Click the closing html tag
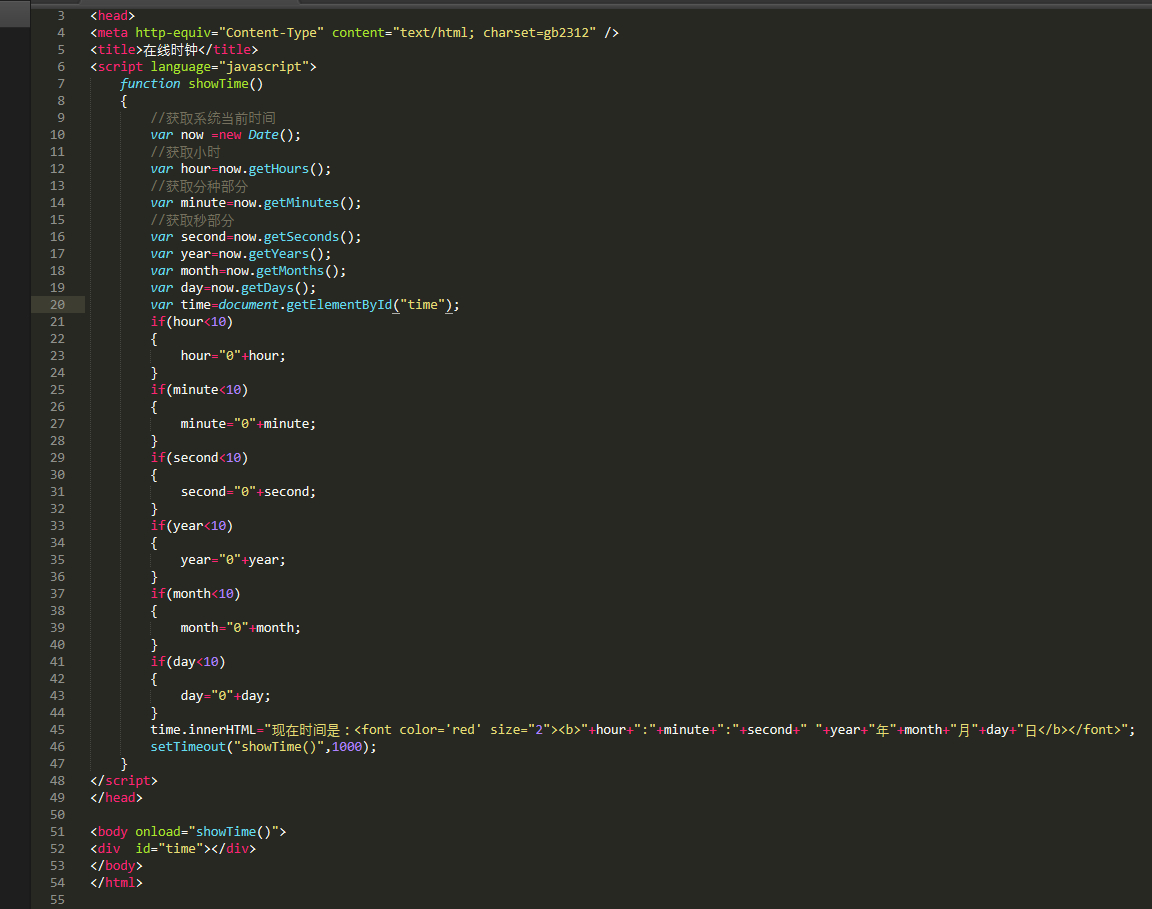The width and height of the screenshot is (1152, 909). pos(116,882)
